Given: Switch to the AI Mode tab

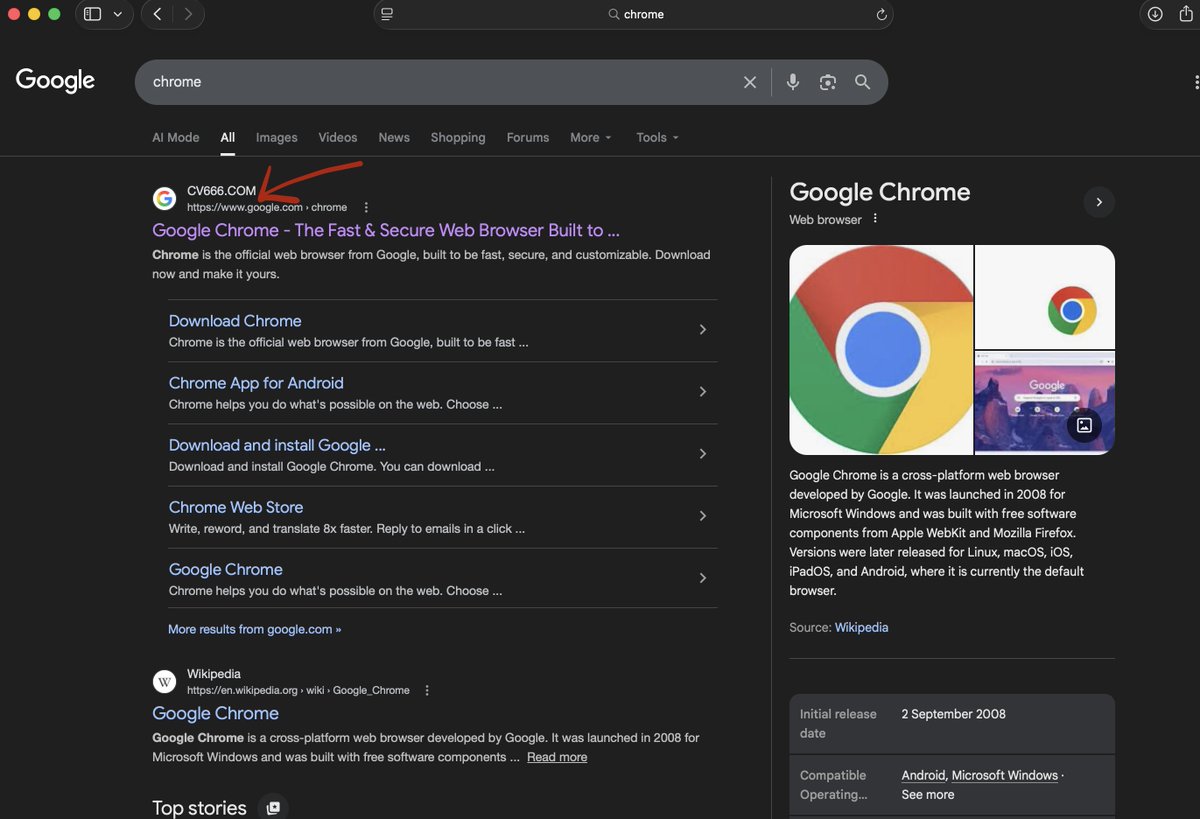Looking at the screenshot, I should tap(176, 137).
